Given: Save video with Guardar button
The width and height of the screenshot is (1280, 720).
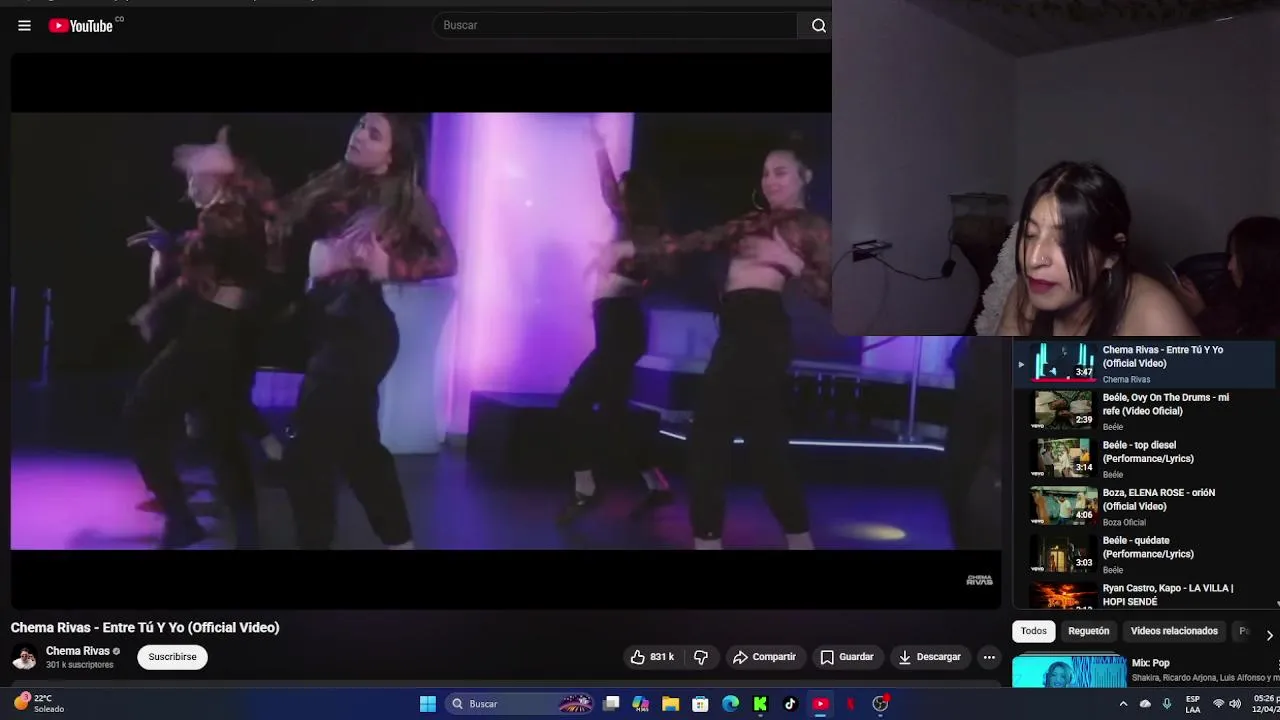Looking at the screenshot, I should point(847,657).
